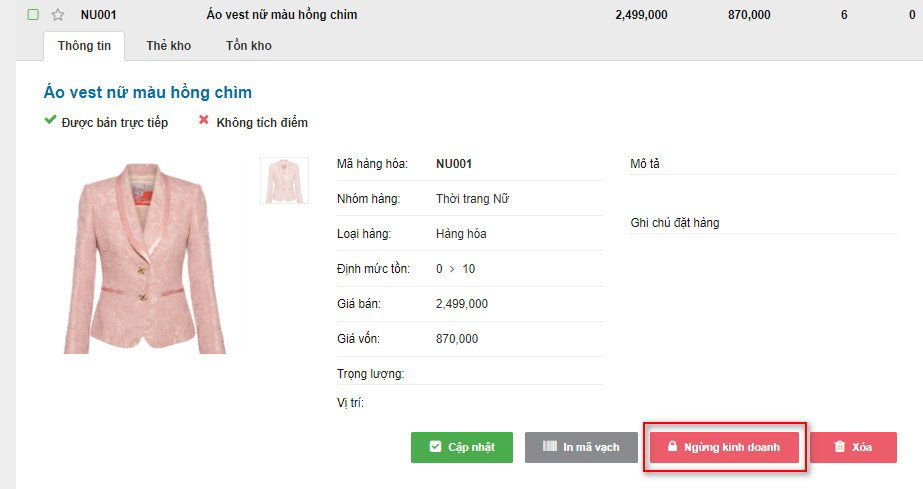Select the small pink jacket thumbnail
The image size is (923, 489).
click(x=284, y=180)
